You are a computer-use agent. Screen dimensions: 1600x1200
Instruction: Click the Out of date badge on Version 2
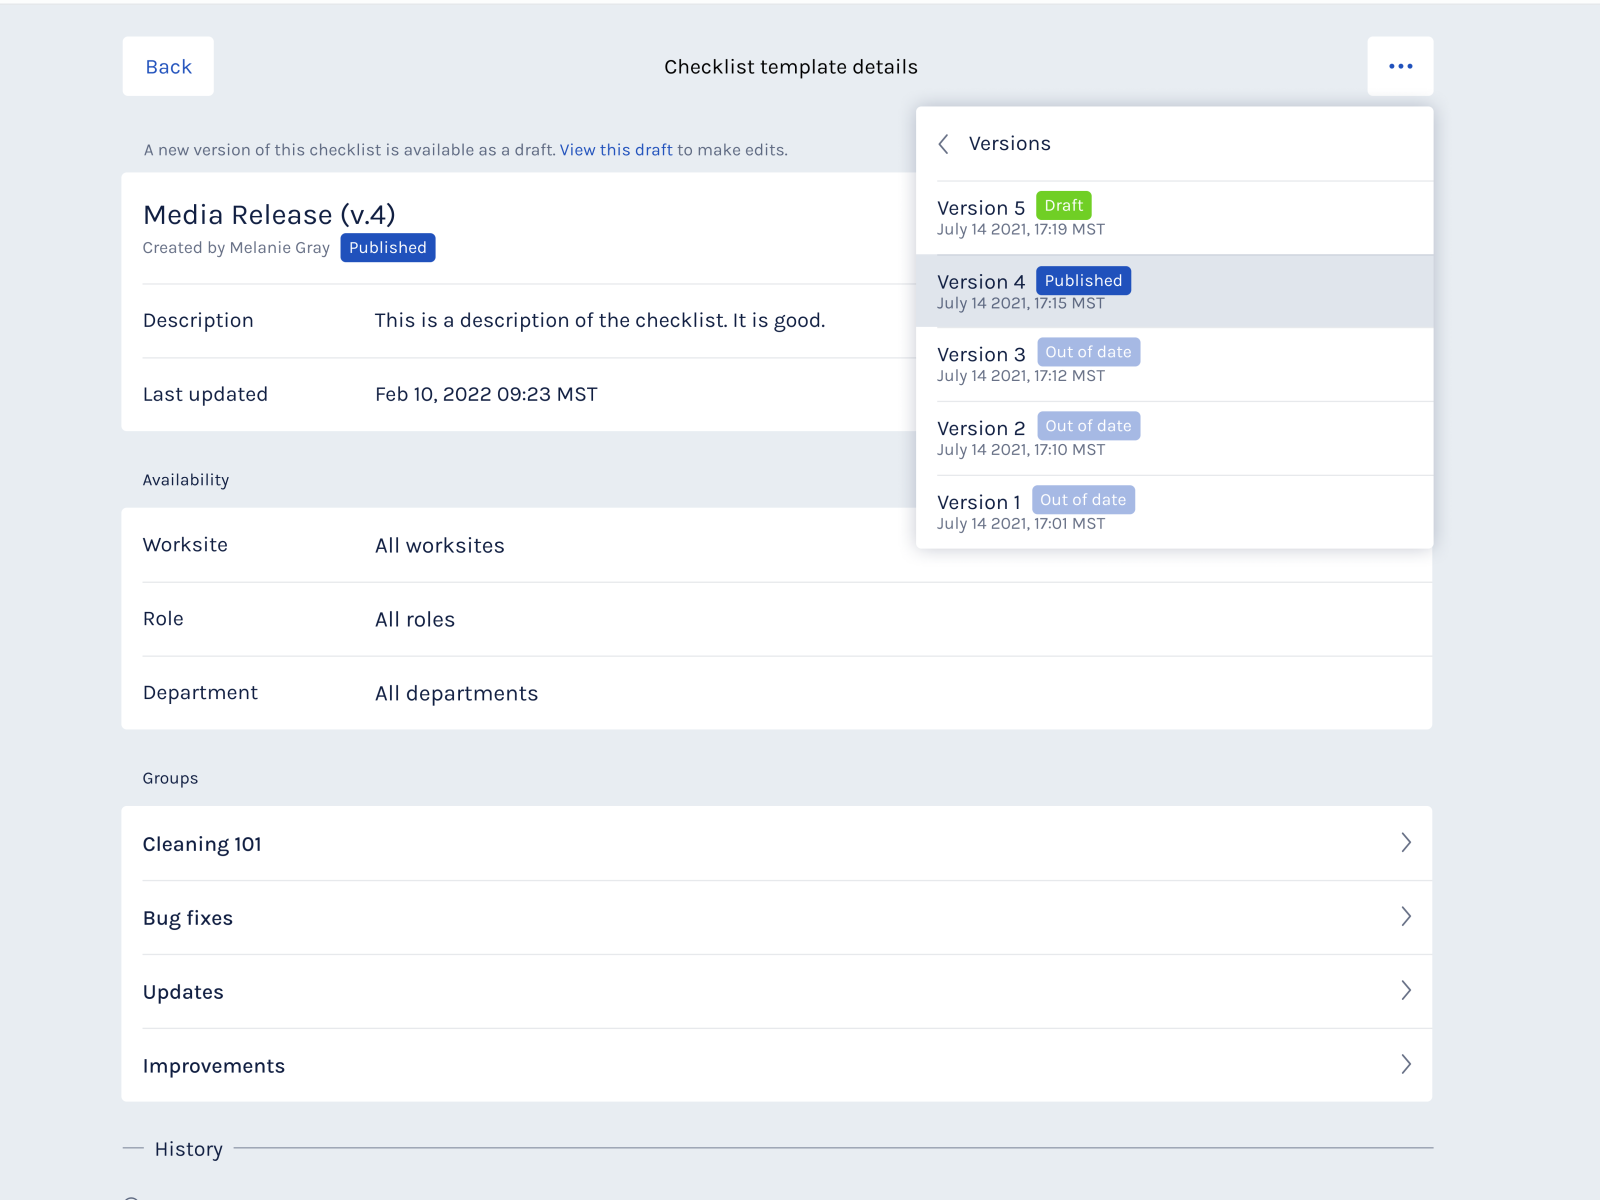[1089, 425]
